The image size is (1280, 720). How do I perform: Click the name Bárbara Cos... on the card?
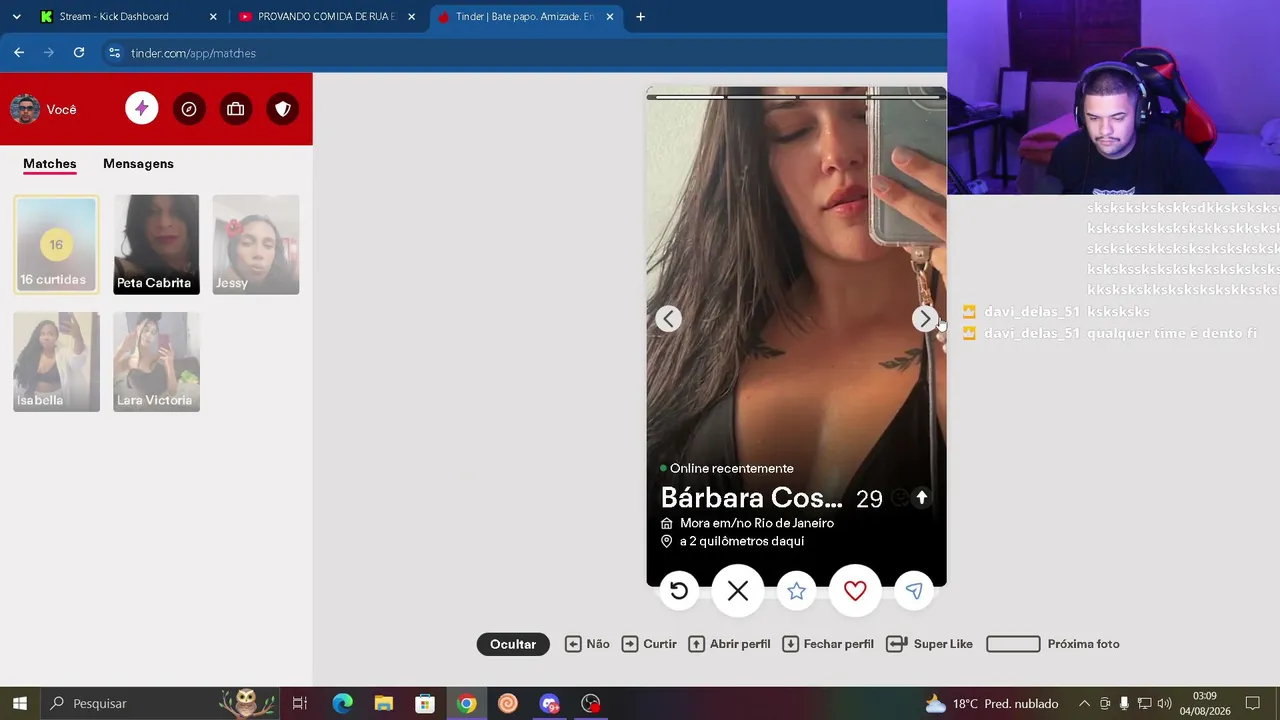(x=752, y=498)
